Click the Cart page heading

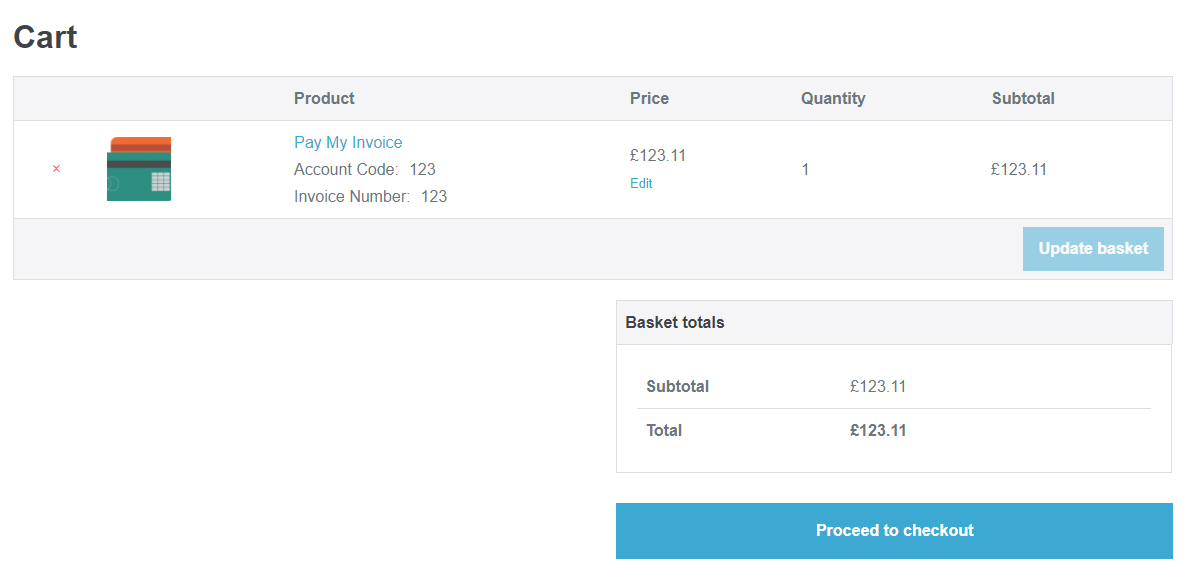46,37
